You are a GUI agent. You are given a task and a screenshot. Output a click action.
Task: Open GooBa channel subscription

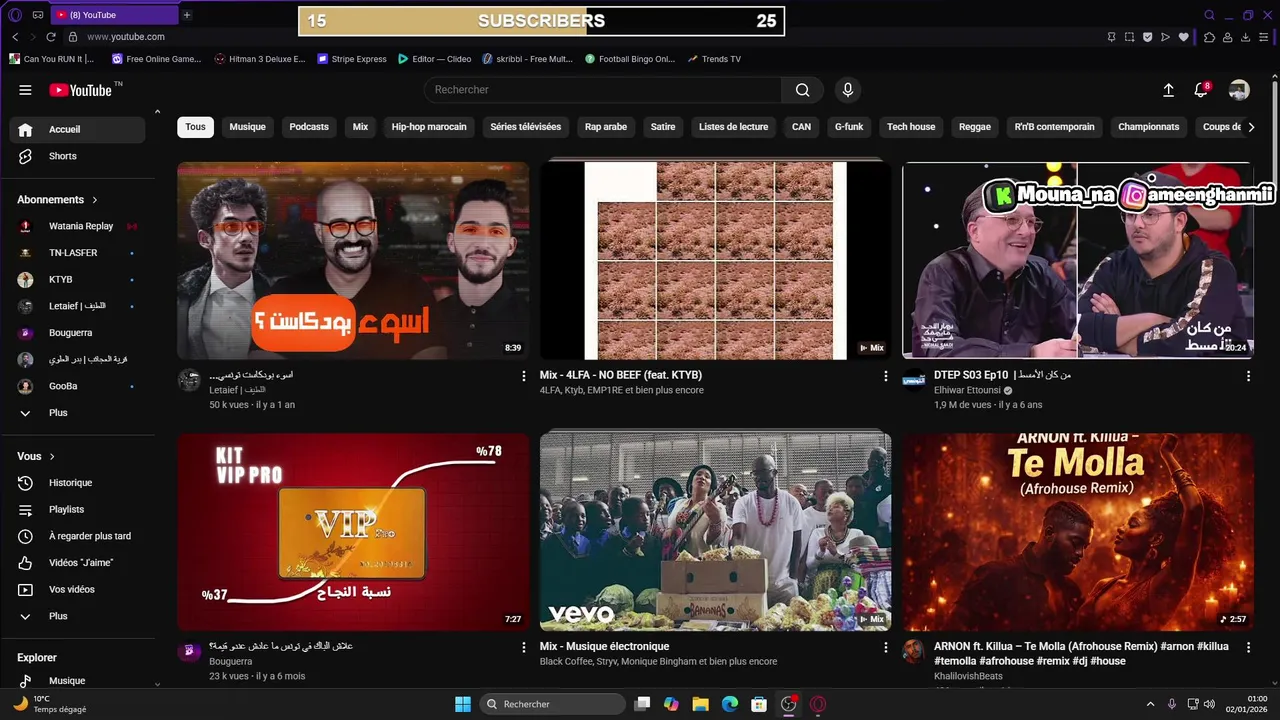[x=78, y=386]
